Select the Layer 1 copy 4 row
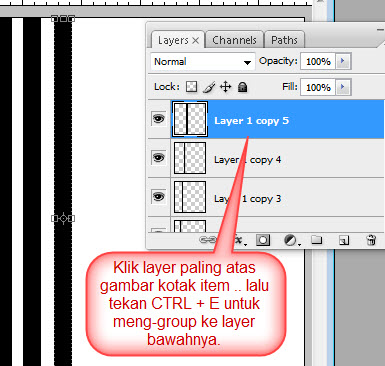The height and width of the screenshot is (366, 385). 266,158
